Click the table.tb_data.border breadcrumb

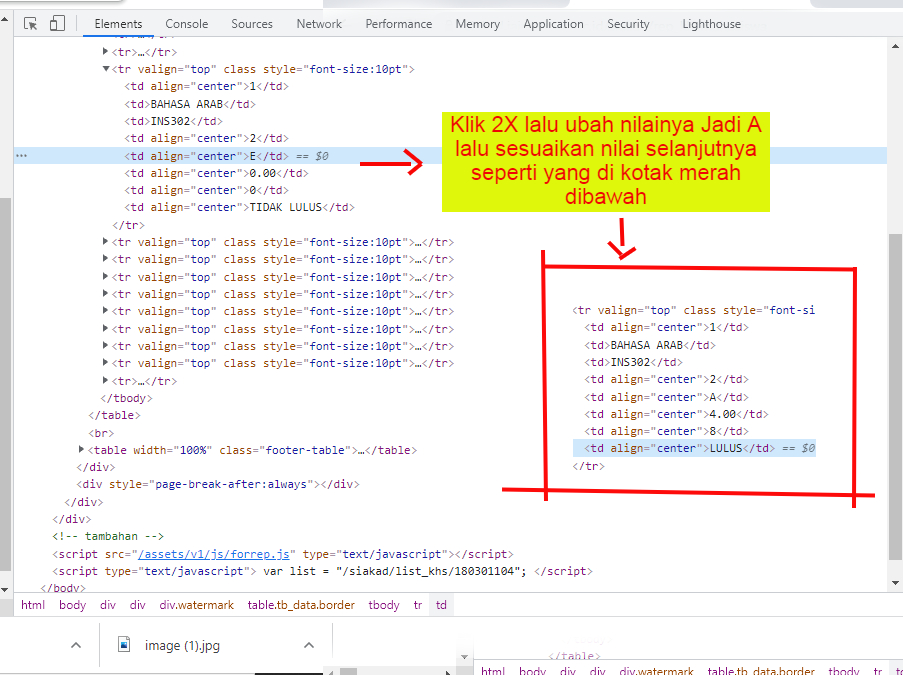301,605
